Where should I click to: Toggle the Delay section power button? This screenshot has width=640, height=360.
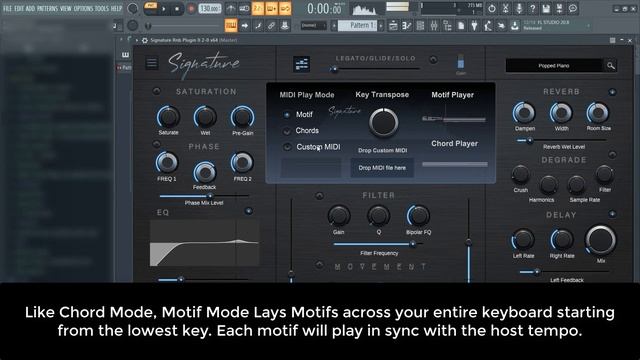pos(612,213)
